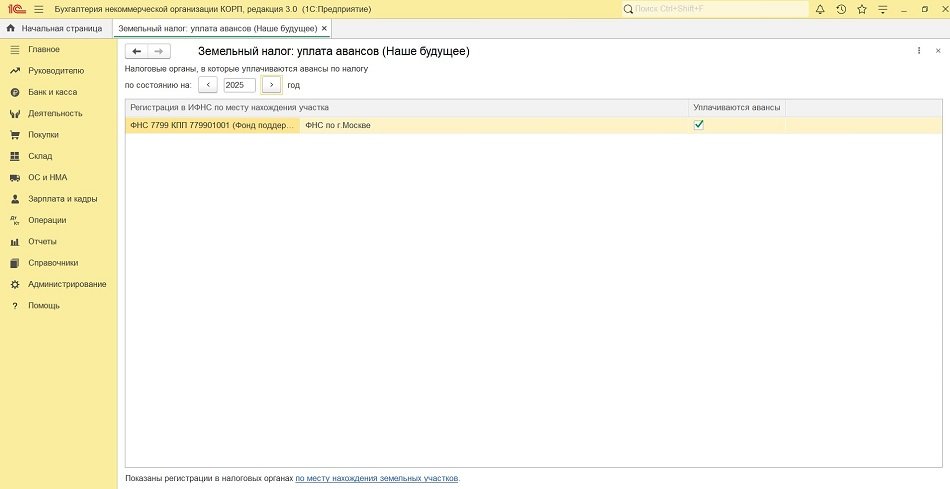Open service menu dropdown arrow in title bar
The height and width of the screenshot is (489, 950).
tap(882, 9)
